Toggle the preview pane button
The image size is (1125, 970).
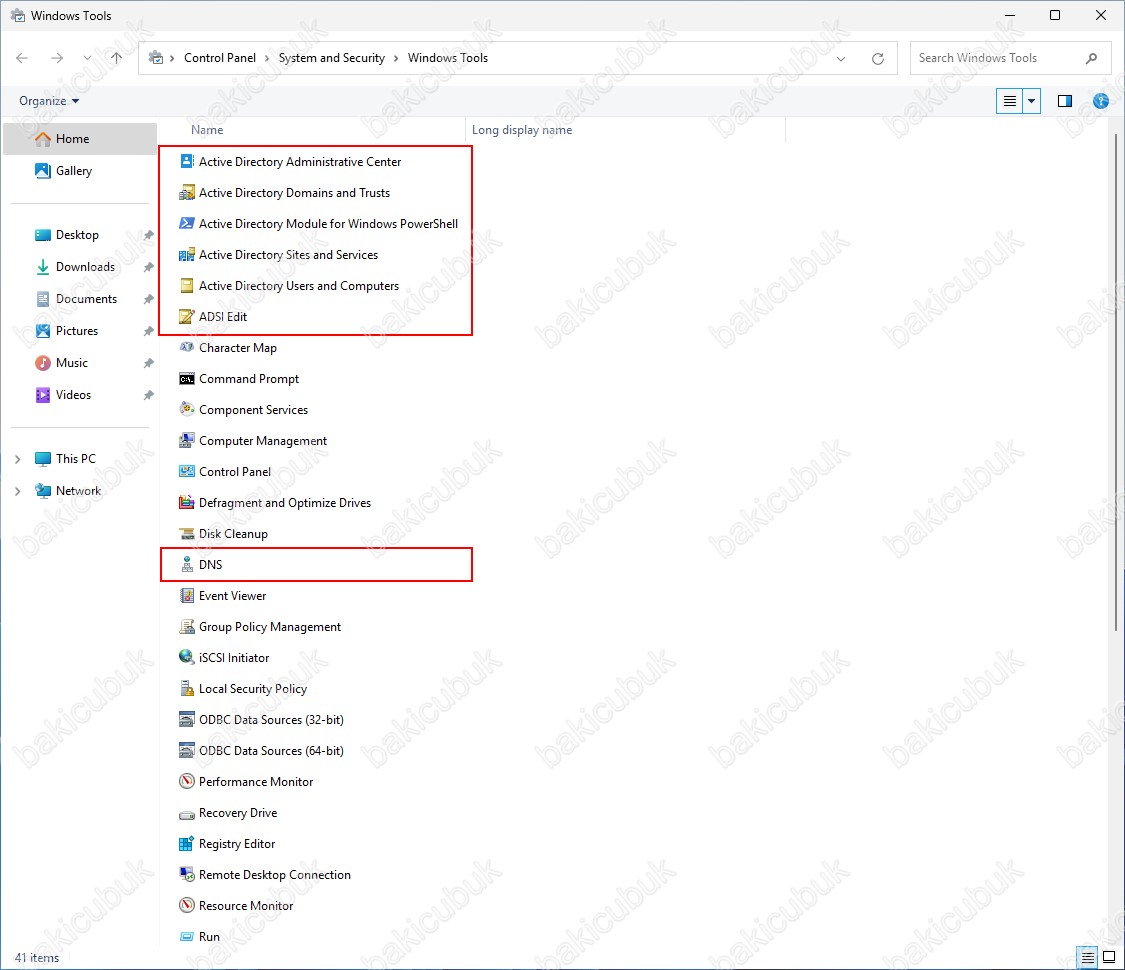click(x=1065, y=101)
